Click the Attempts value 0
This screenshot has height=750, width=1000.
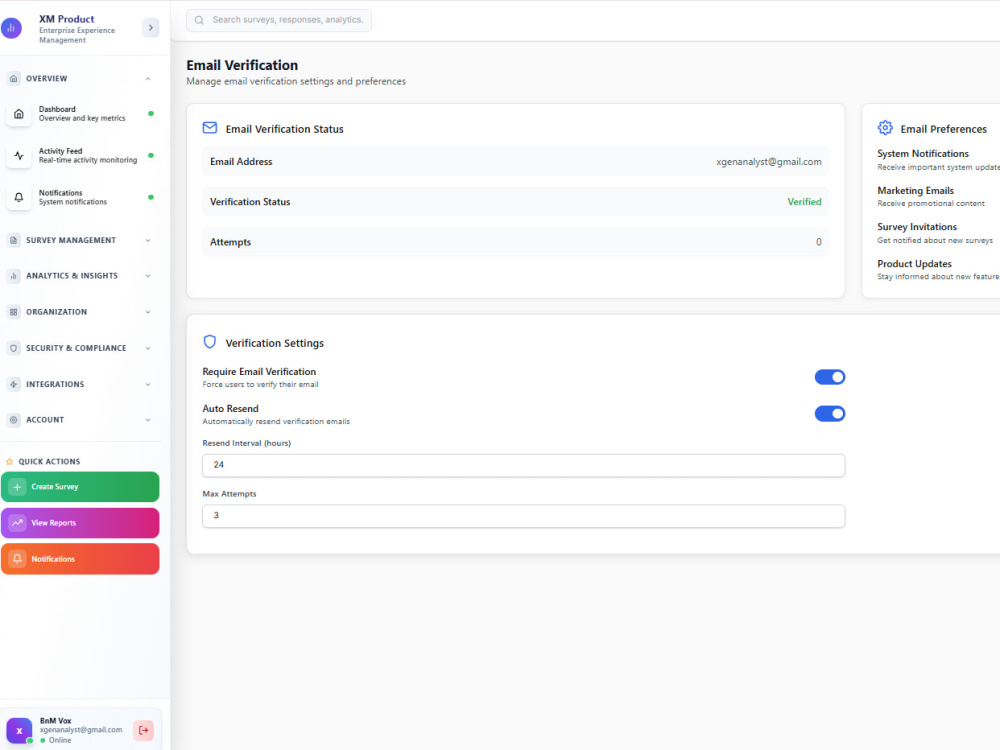tap(819, 242)
